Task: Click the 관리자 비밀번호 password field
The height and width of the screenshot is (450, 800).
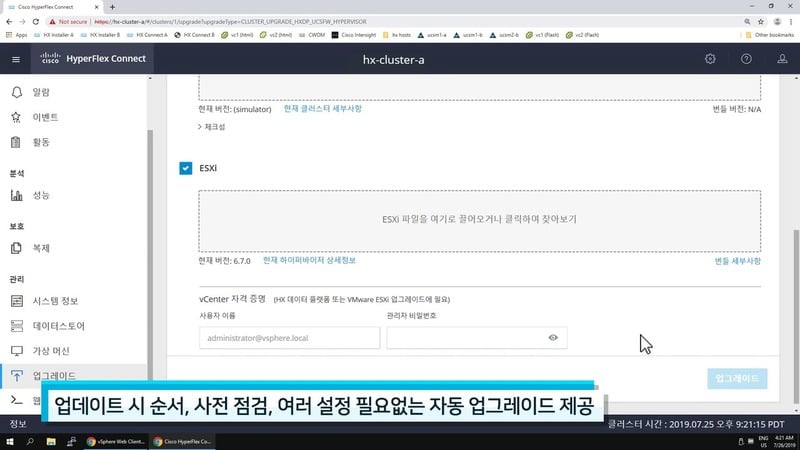Action: pos(477,338)
